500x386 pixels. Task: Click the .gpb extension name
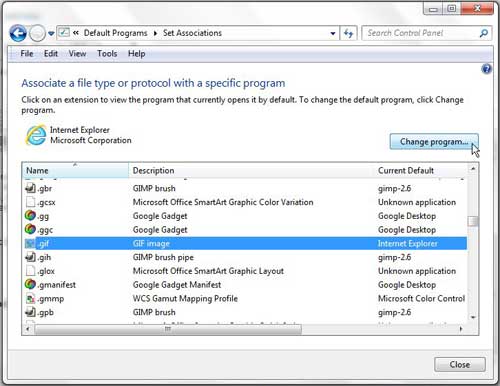(x=45, y=313)
